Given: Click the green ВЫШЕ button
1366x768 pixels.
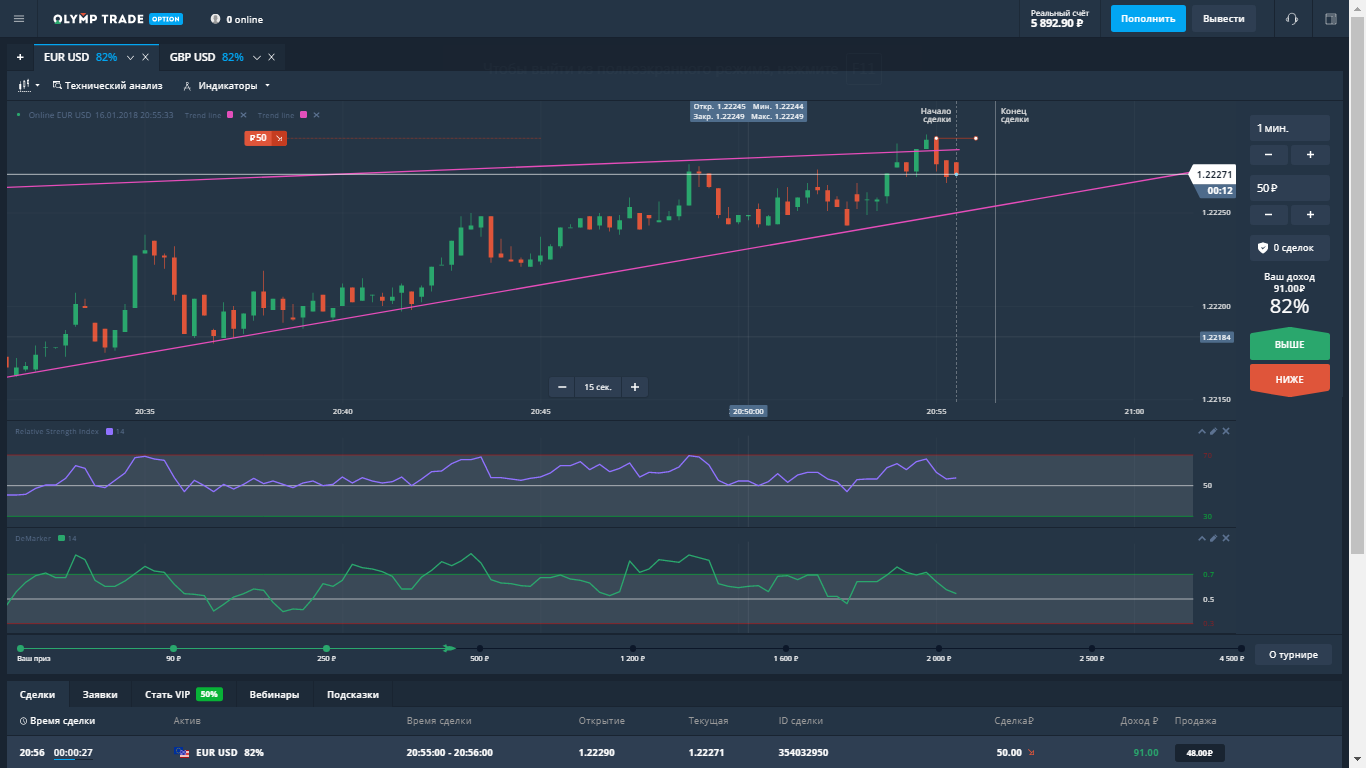Looking at the screenshot, I should click(1289, 344).
